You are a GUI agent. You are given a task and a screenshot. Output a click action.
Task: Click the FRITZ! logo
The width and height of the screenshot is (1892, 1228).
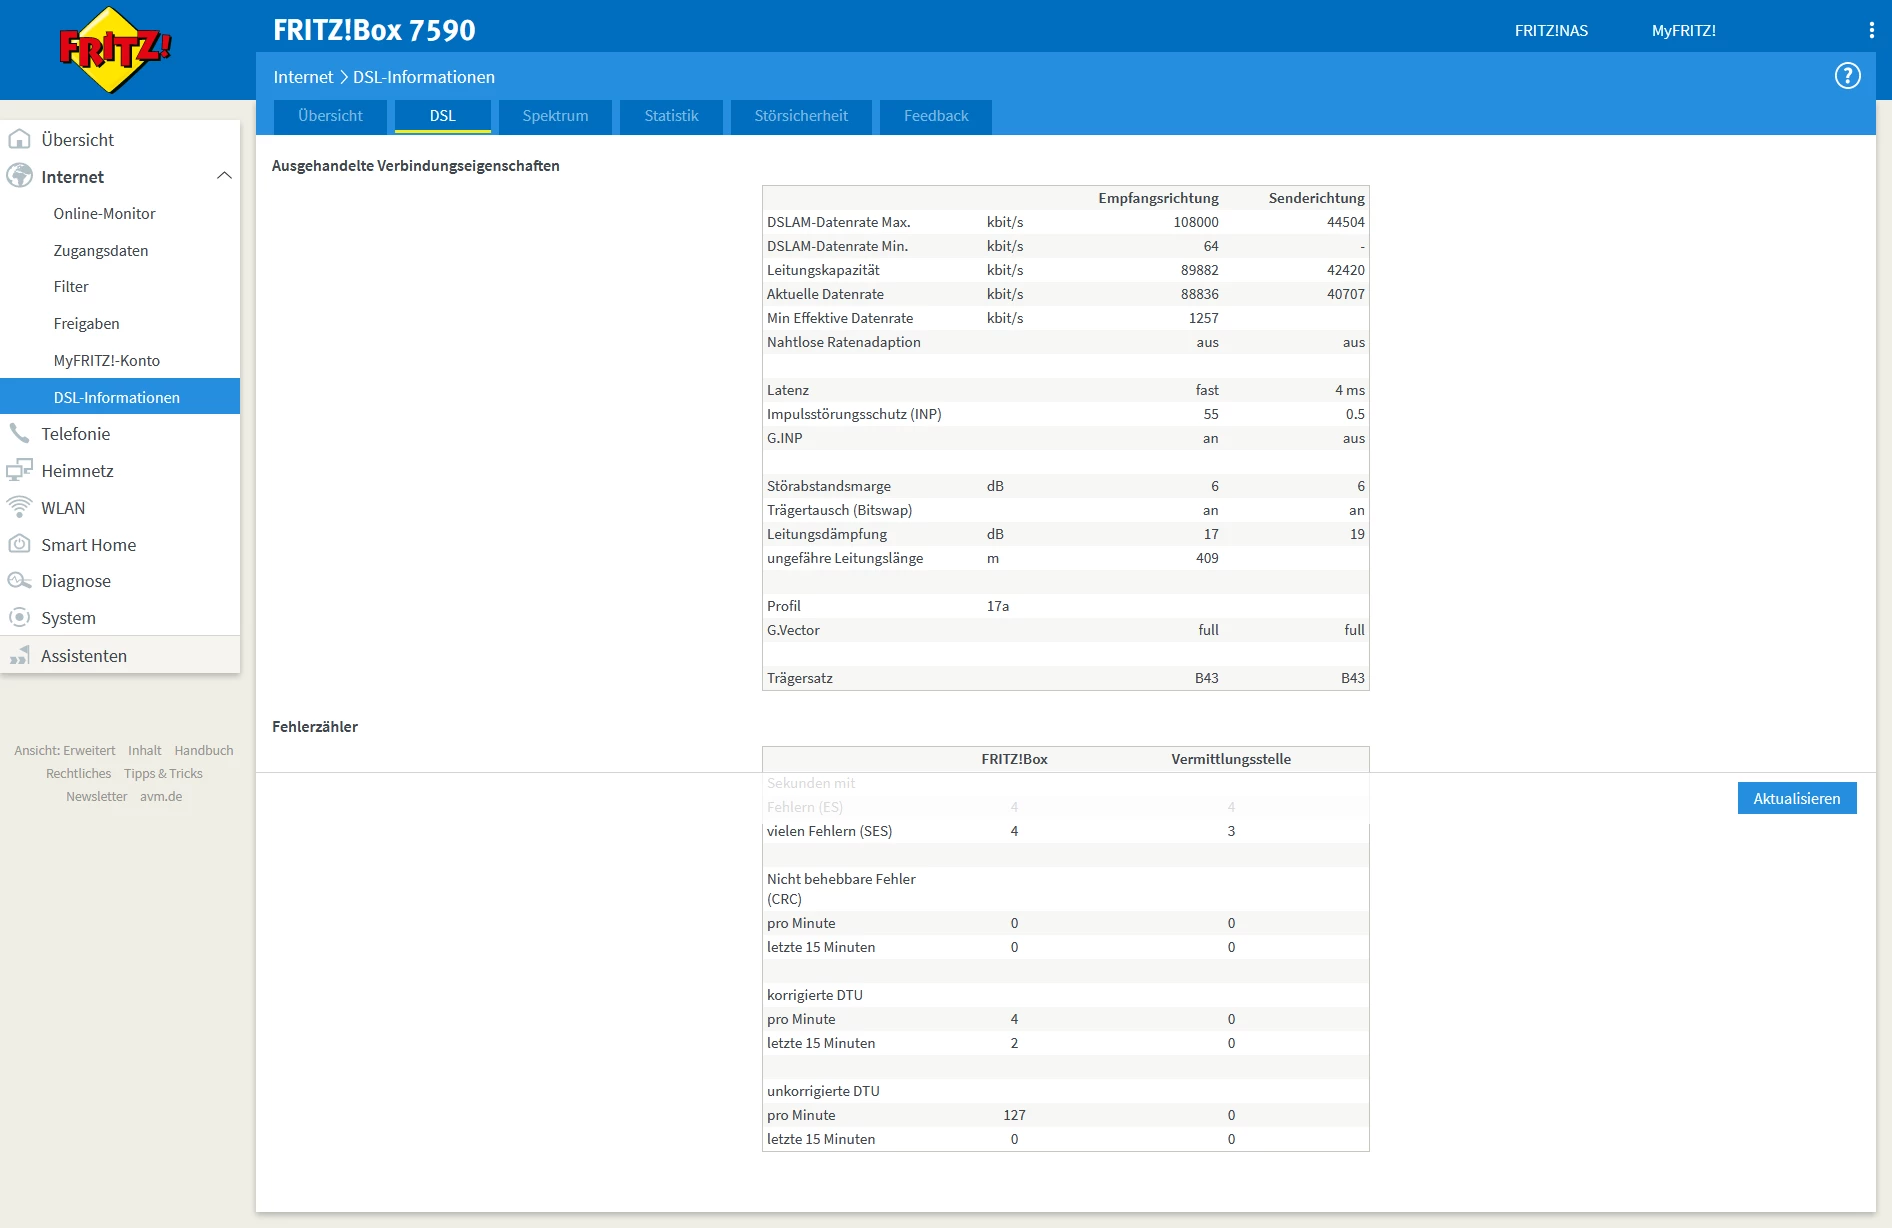[x=115, y=50]
